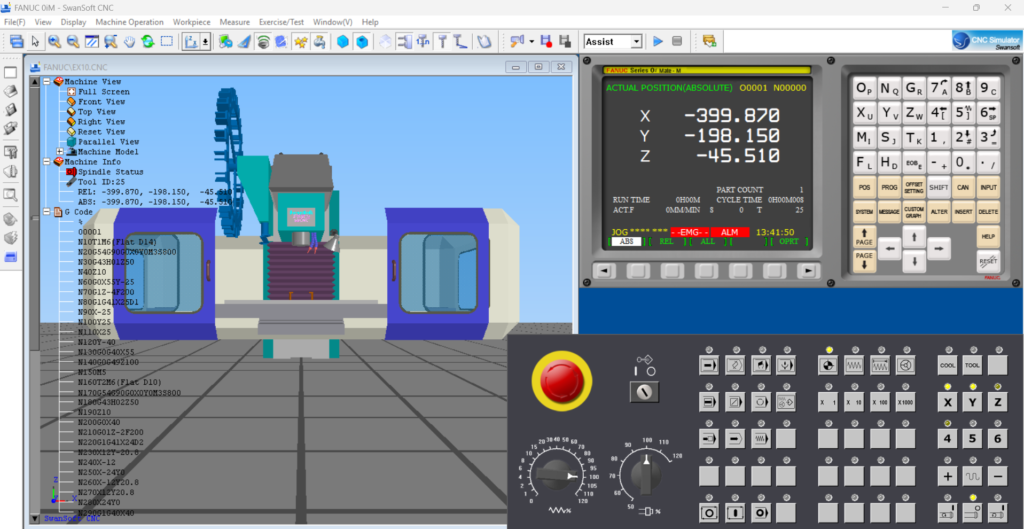Select the X 100 increment button
The image size is (1024, 529).
[879, 402]
